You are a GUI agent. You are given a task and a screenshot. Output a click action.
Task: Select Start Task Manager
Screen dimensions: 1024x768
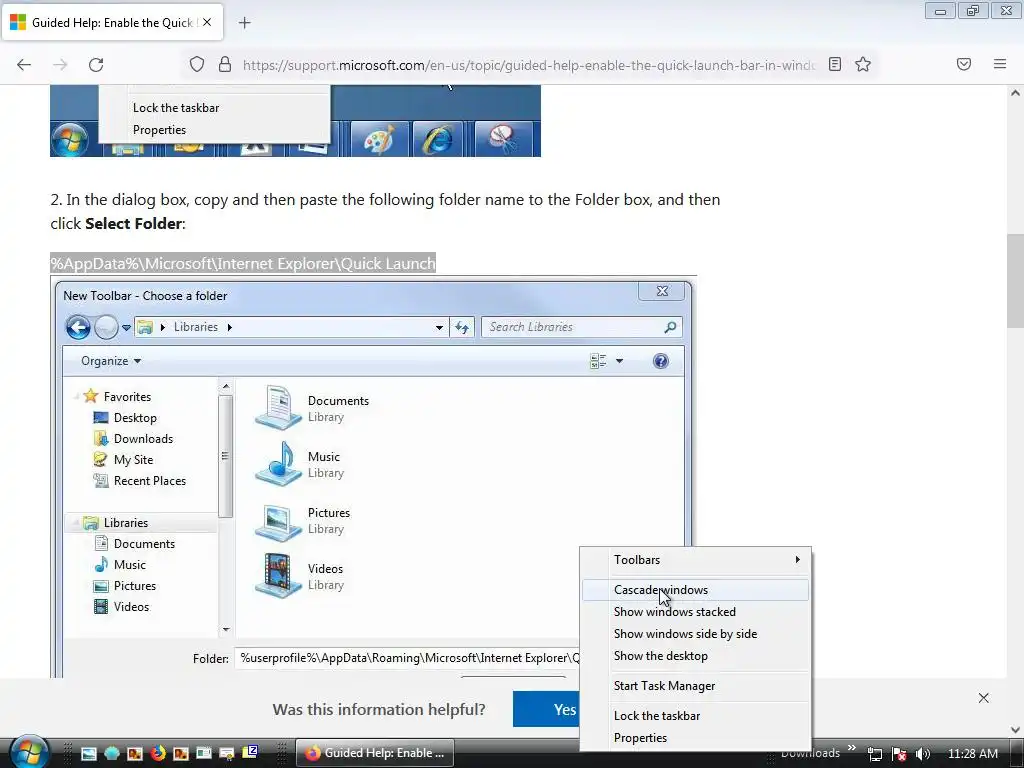tap(696, 686)
